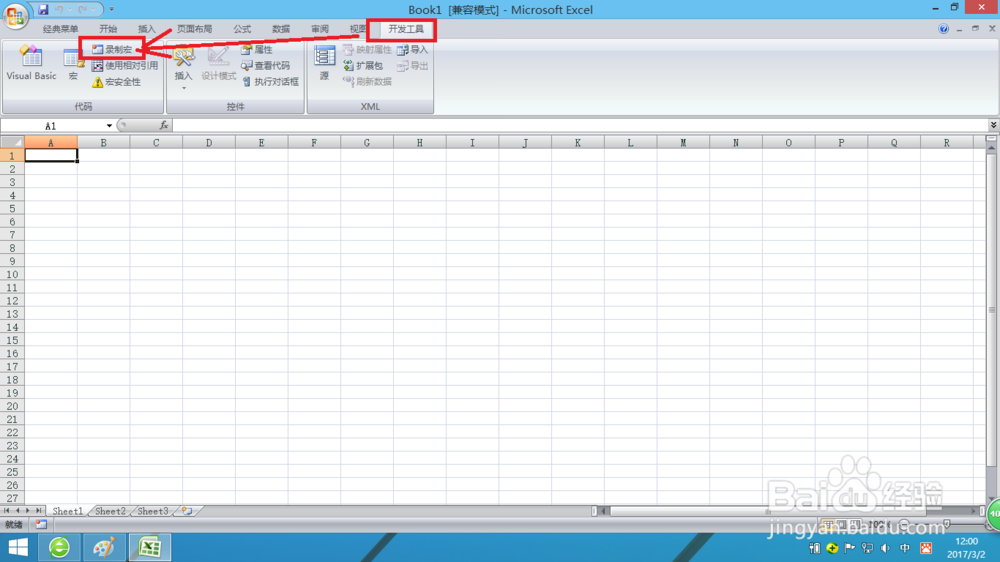This screenshot has width=1000, height=562.
Task: Switch to the 公式 tab
Action: [x=242, y=29]
